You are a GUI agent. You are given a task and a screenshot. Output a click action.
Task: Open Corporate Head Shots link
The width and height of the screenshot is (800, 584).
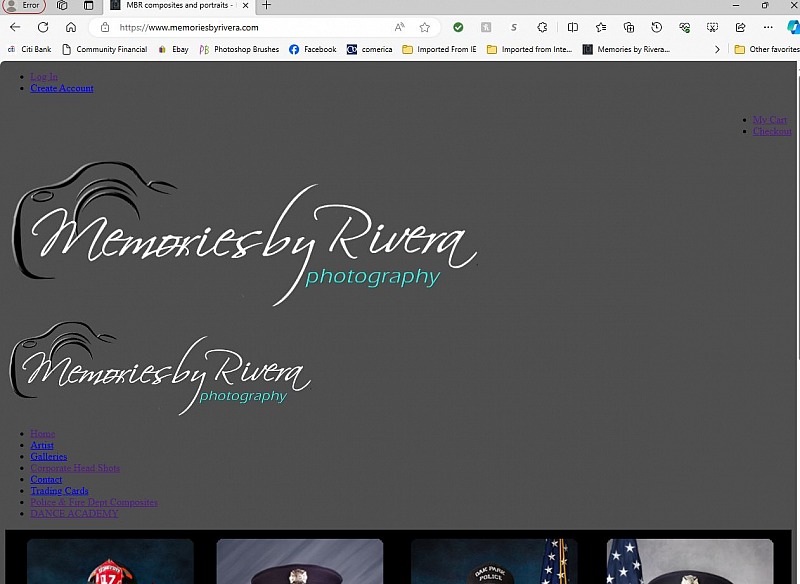coord(75,468)
